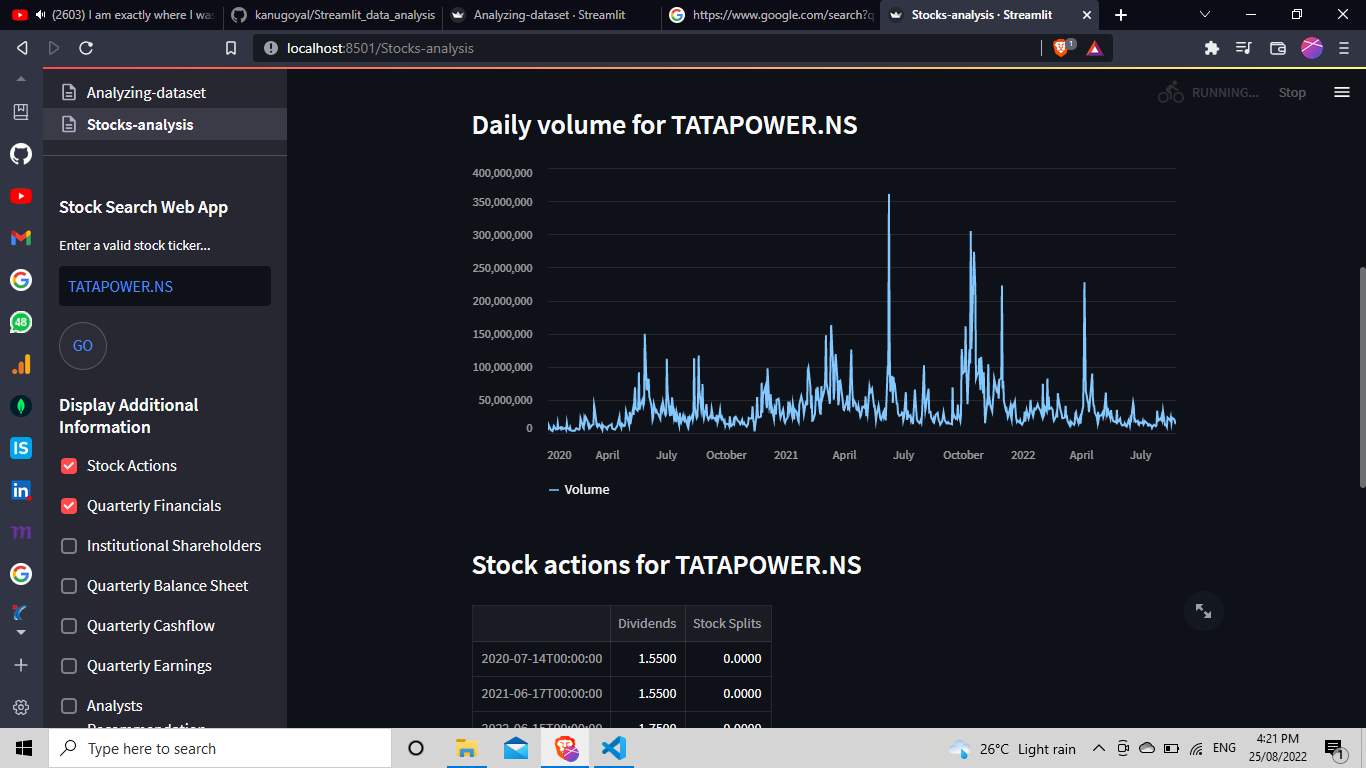Open File Explorer from taskbar

point(466,748)
